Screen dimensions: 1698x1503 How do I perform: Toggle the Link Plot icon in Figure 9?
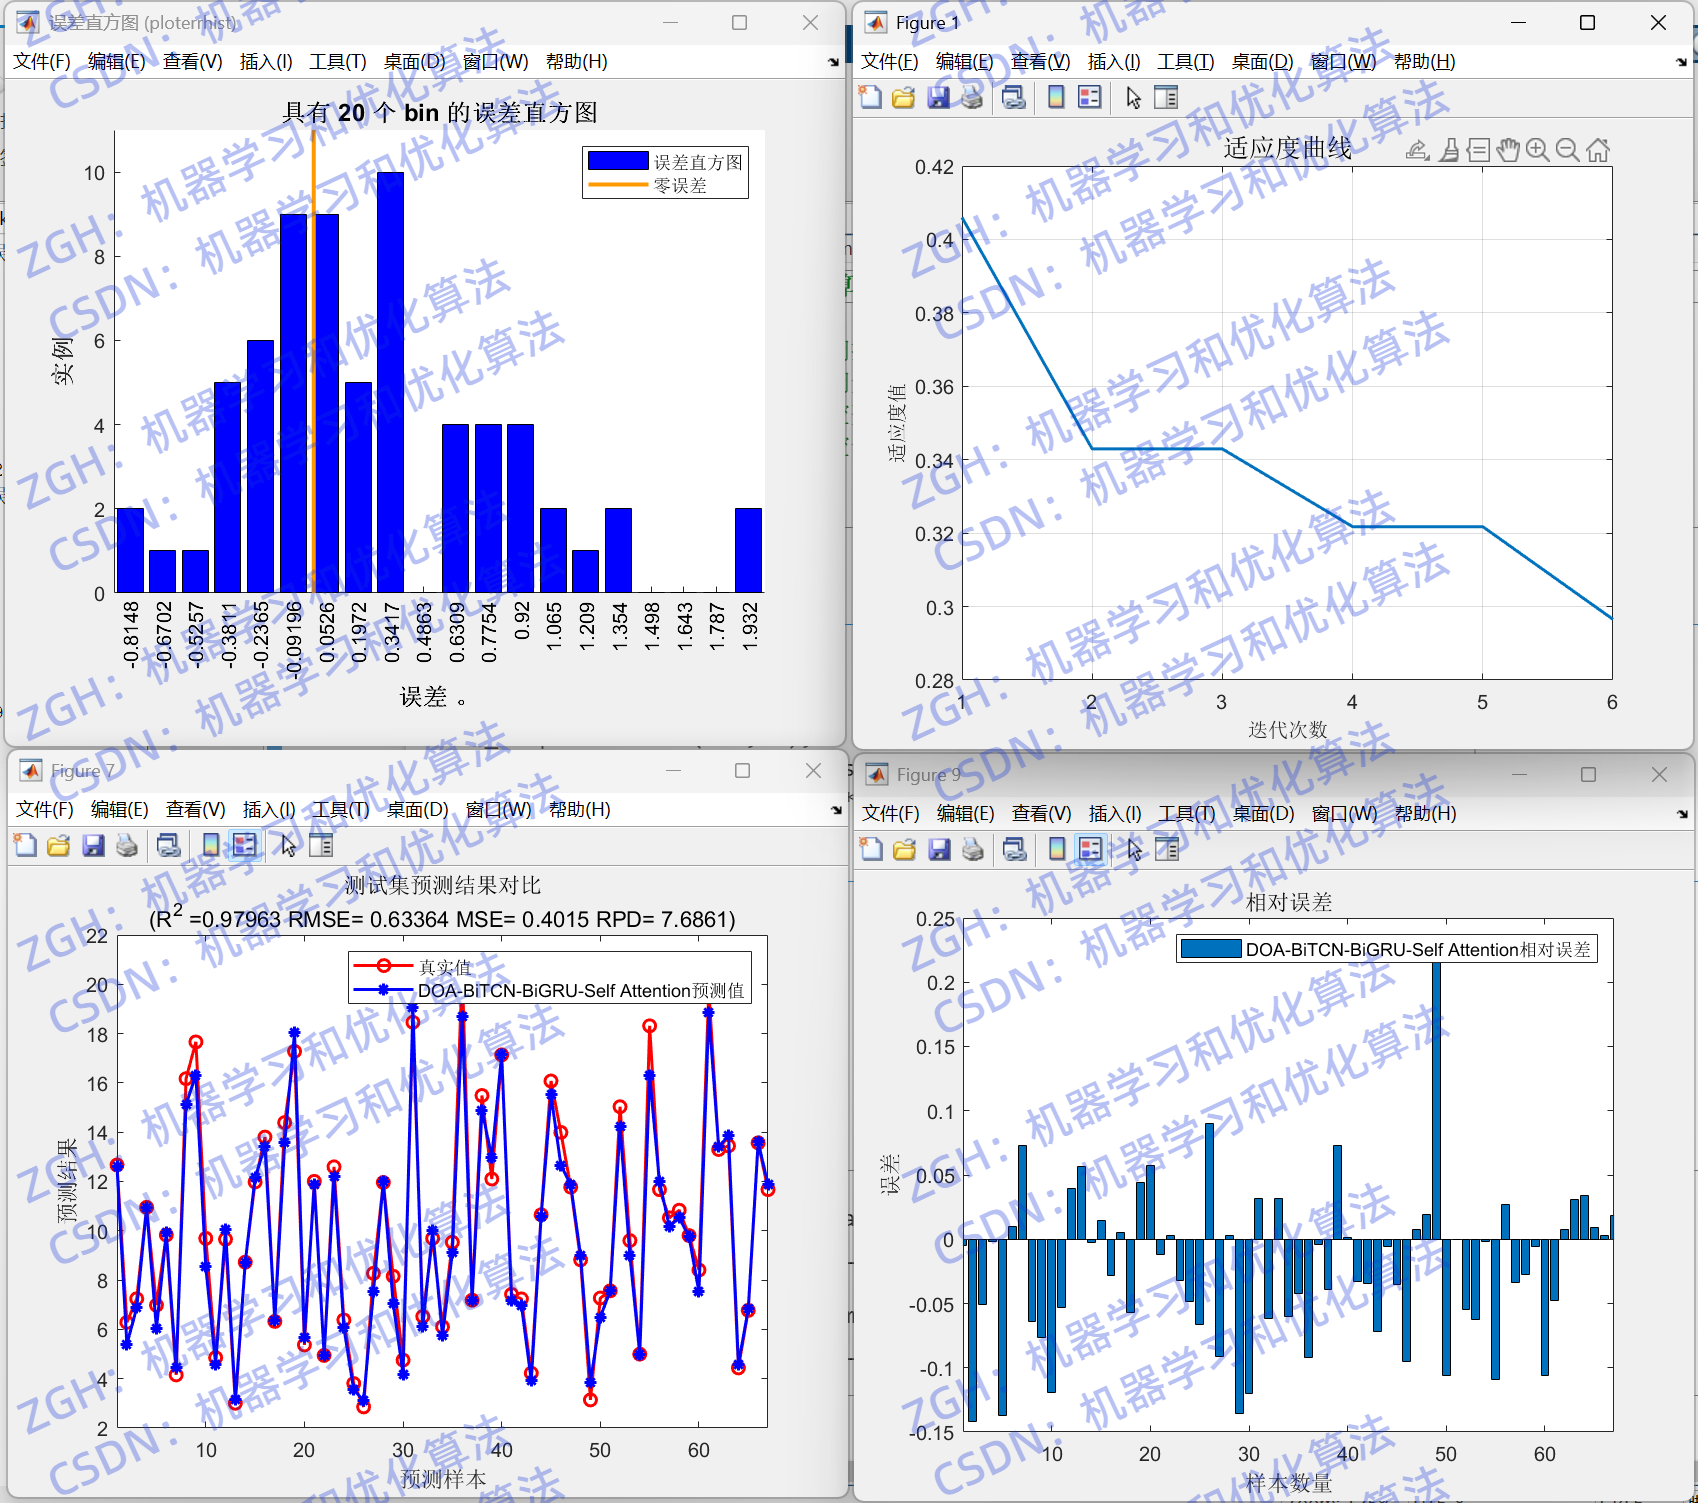(1013, 848)
